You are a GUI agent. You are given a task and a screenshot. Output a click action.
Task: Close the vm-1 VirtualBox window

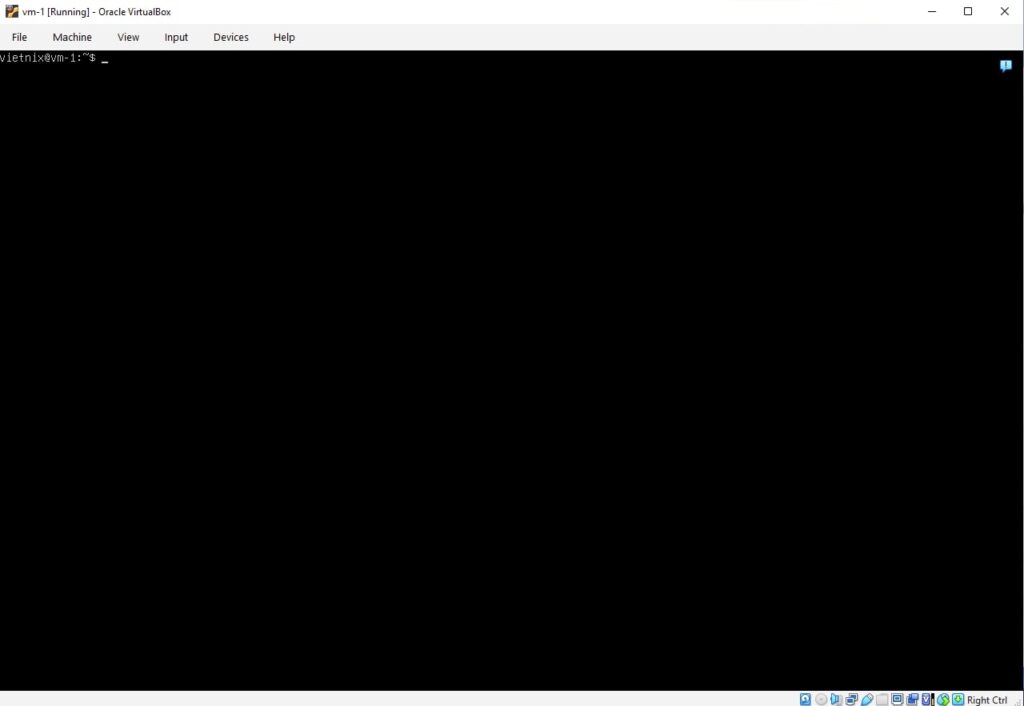[1004, 11]
